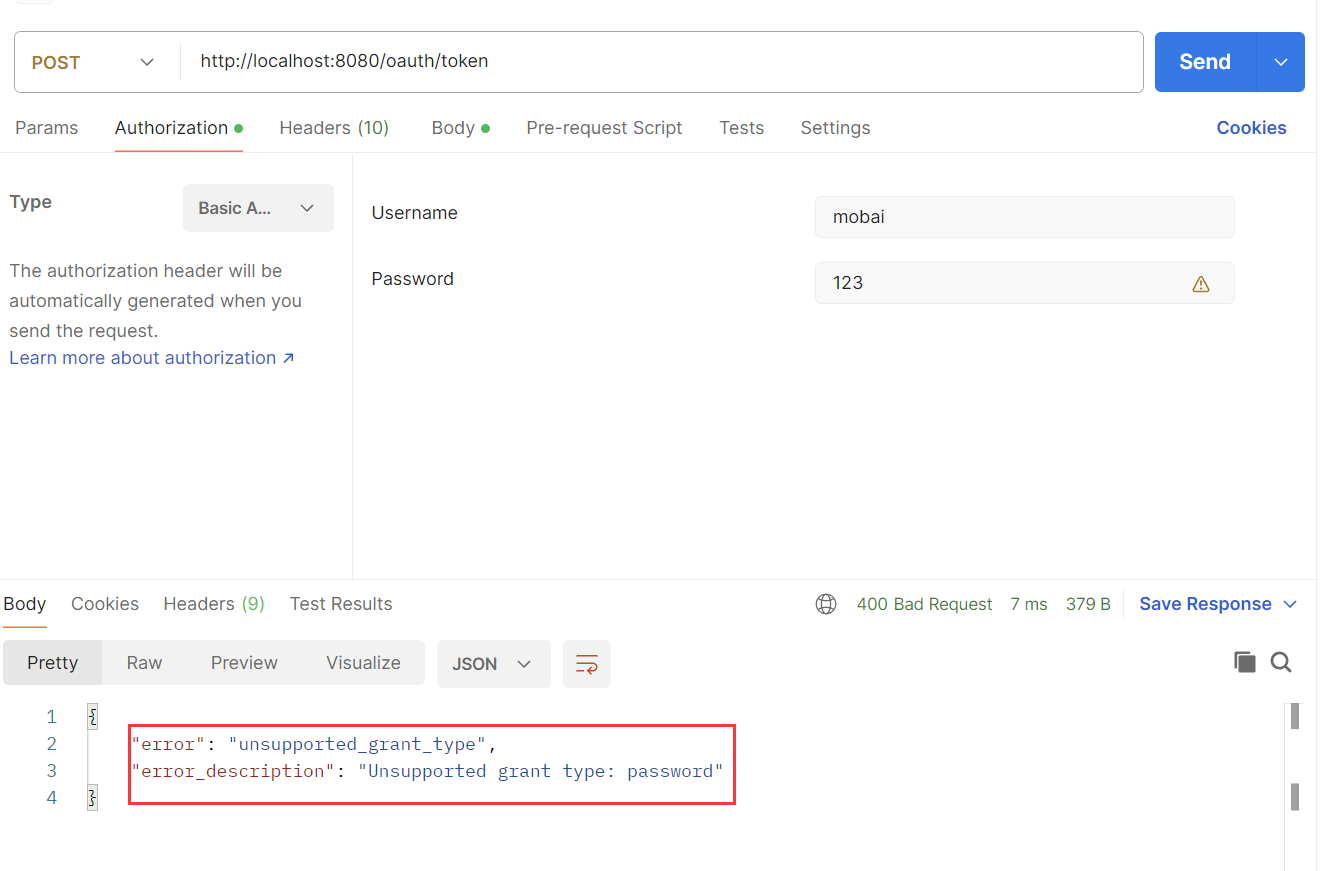Viewport: 1324px width, 871px height.
Task: Click the Send button
Action: click(x=1205, y=62)
